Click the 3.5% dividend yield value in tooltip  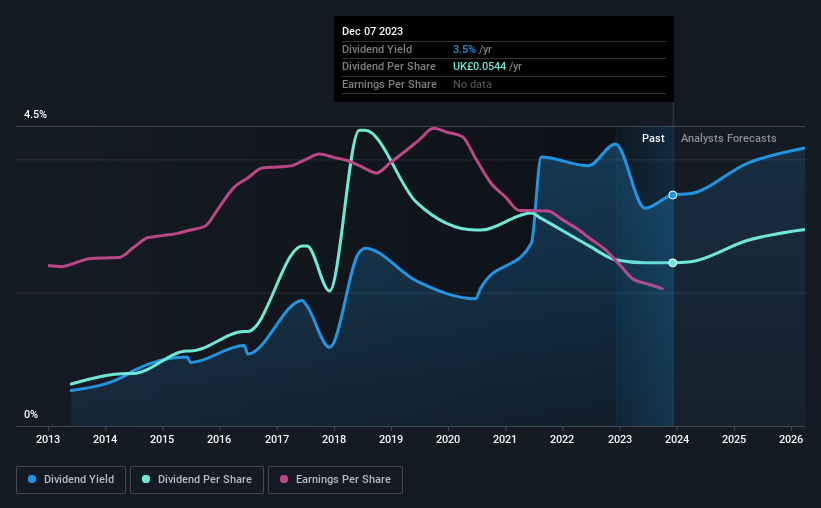tap(464, 49)
